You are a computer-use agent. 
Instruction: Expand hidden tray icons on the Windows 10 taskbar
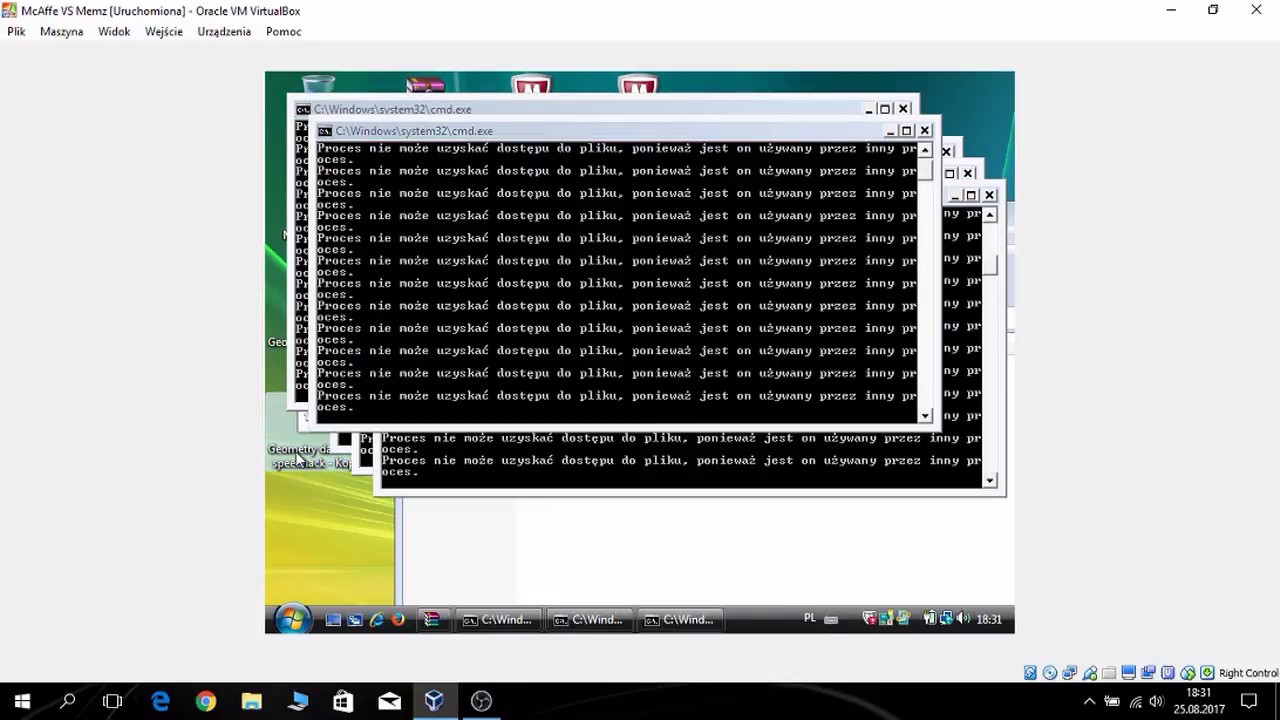click(x=1090, y=701)
